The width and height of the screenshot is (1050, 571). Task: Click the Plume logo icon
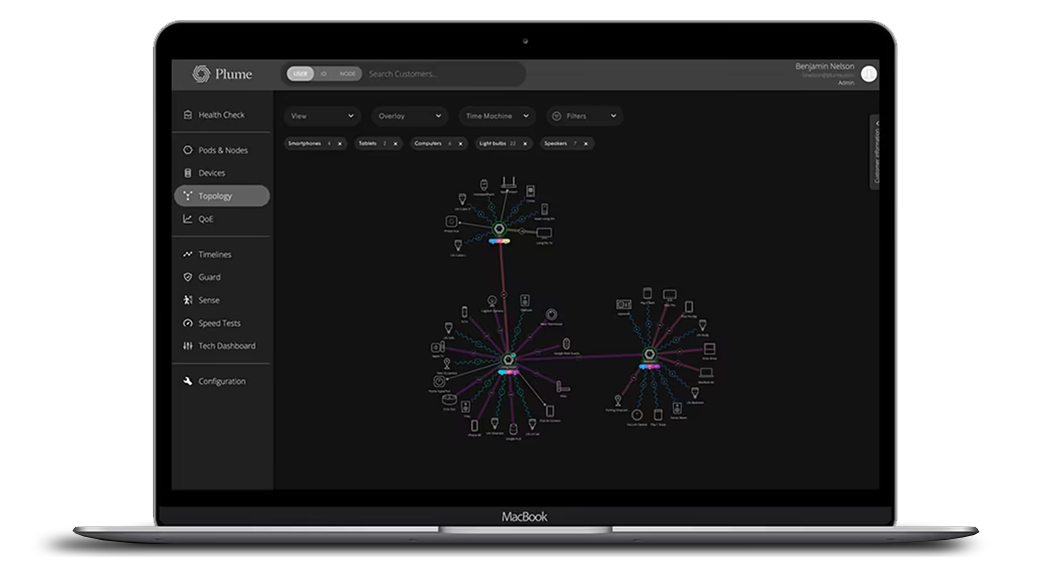(201, 74)
